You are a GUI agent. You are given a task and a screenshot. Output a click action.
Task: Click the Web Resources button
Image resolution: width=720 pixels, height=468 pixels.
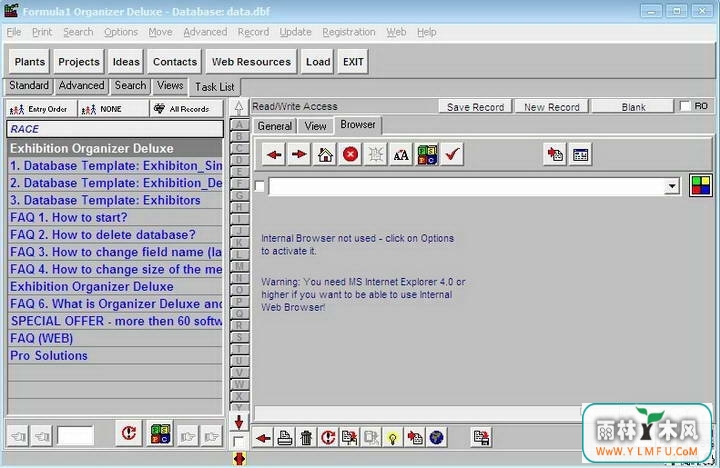tap(251, 62)
